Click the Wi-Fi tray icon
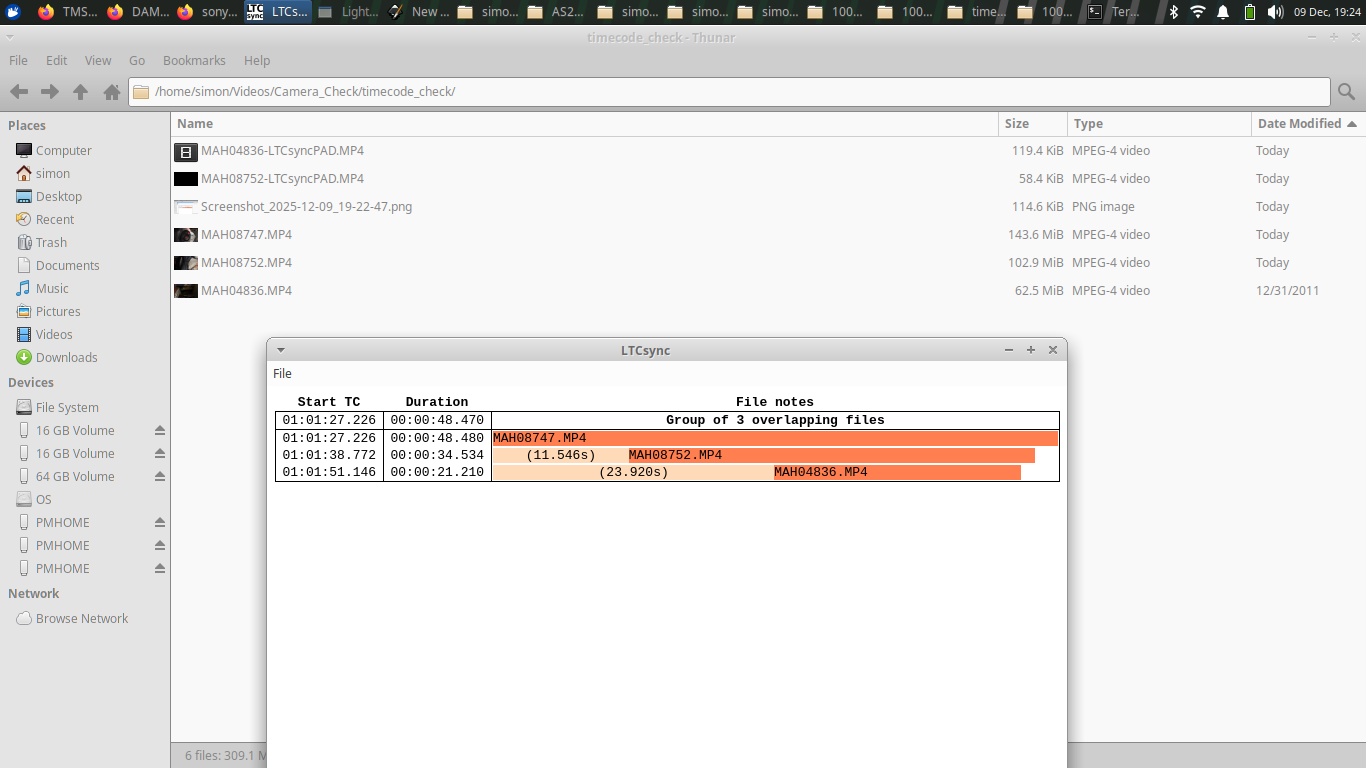 point(1198,12)
